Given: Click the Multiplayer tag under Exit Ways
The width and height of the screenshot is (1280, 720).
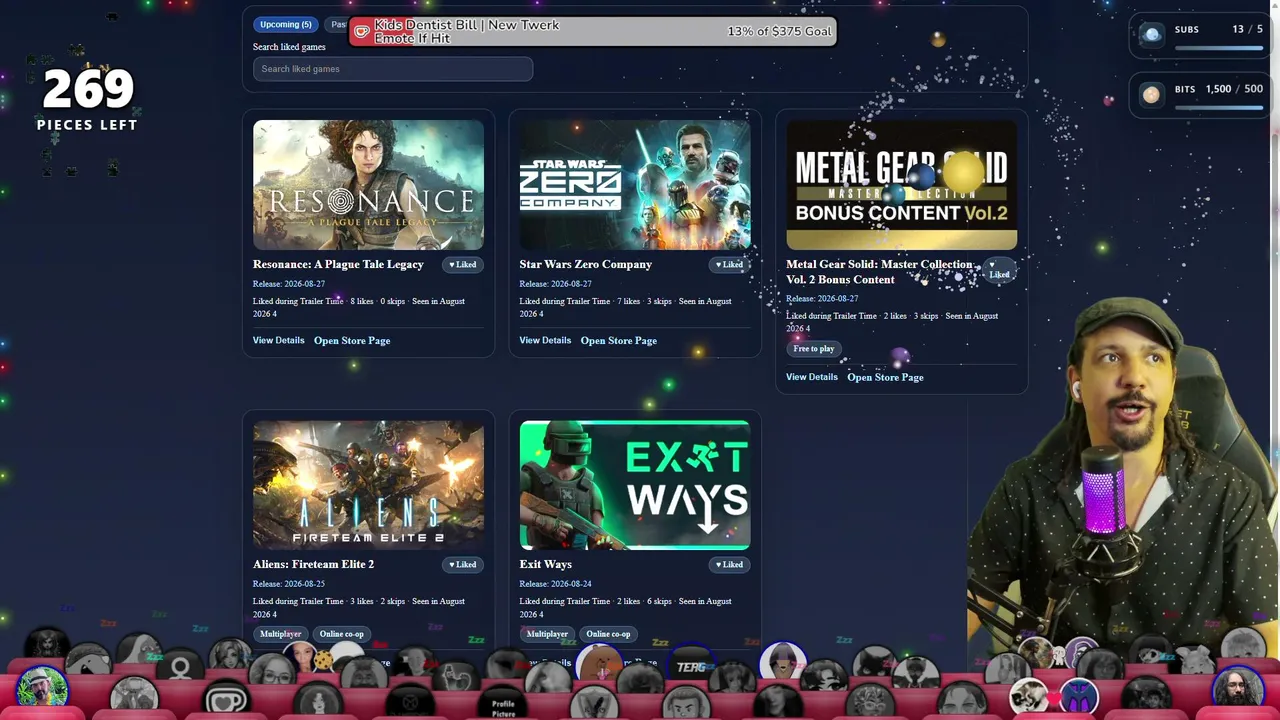Looking at the screenshot, I should coord(547,634).
